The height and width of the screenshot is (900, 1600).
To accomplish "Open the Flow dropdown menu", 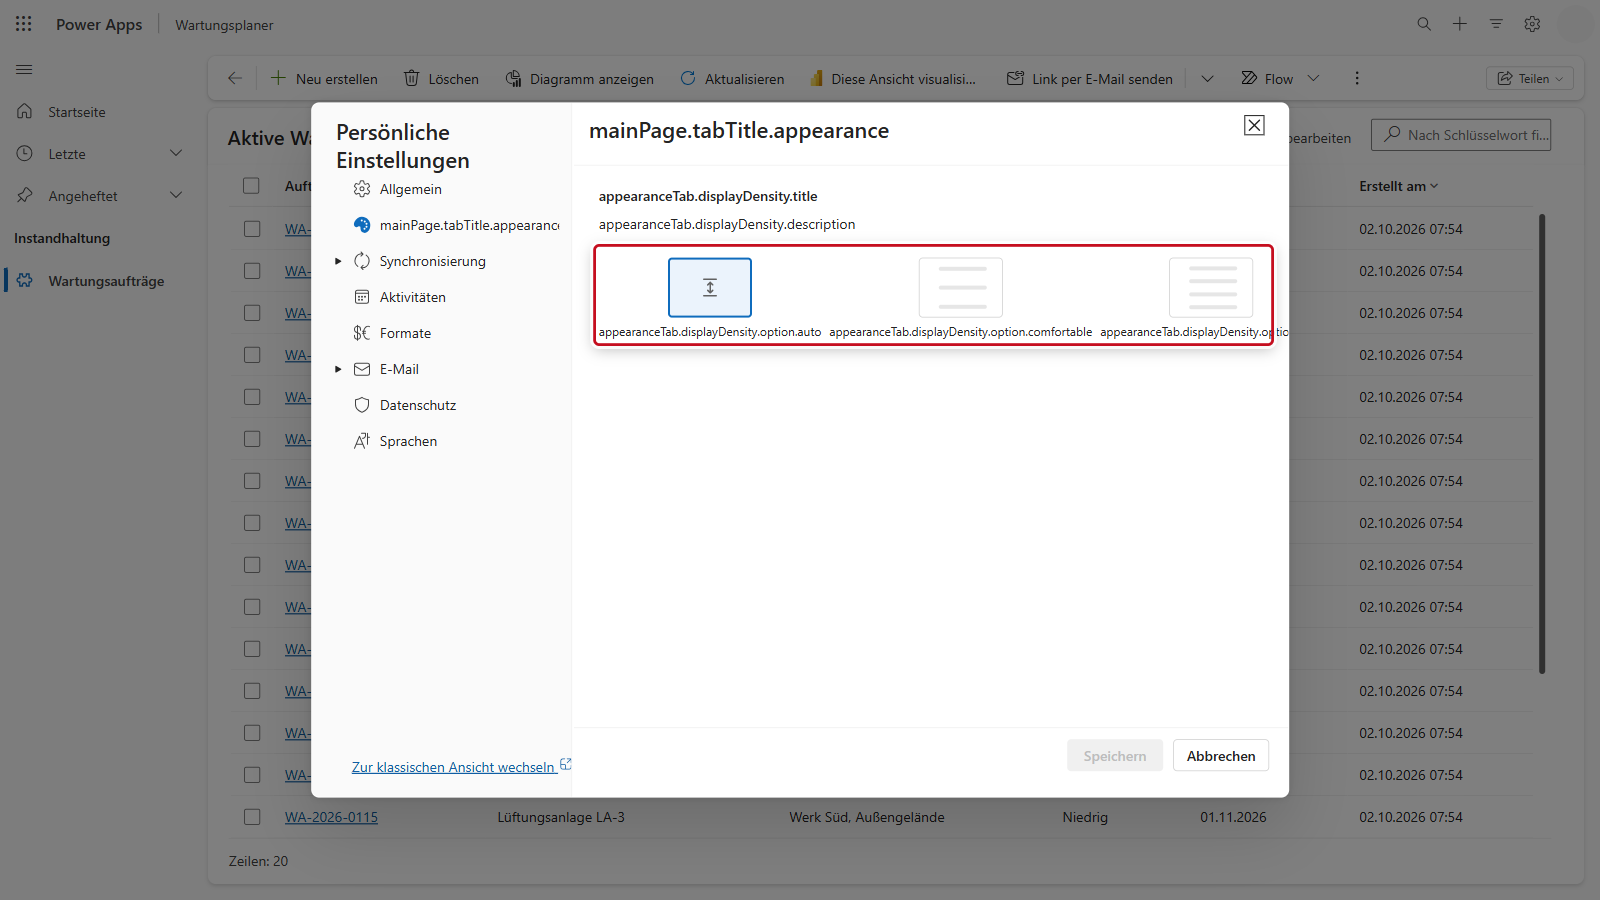I will coord(1313,78).
